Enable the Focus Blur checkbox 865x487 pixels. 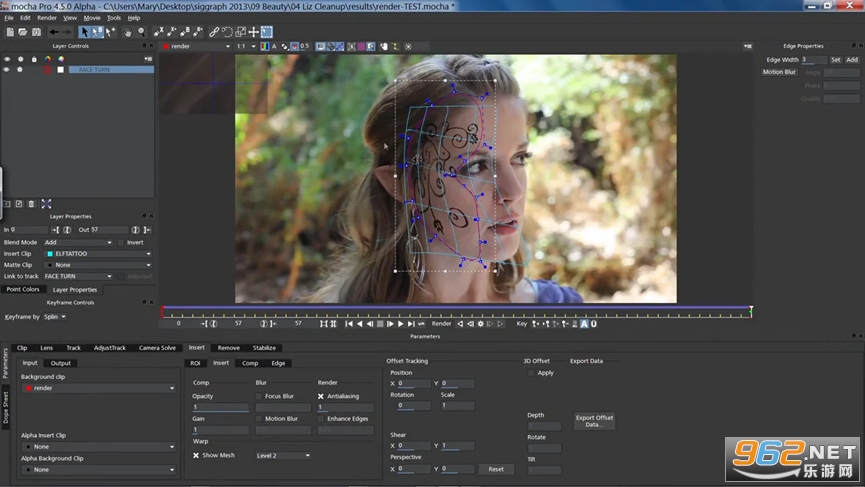coord(259,396)
